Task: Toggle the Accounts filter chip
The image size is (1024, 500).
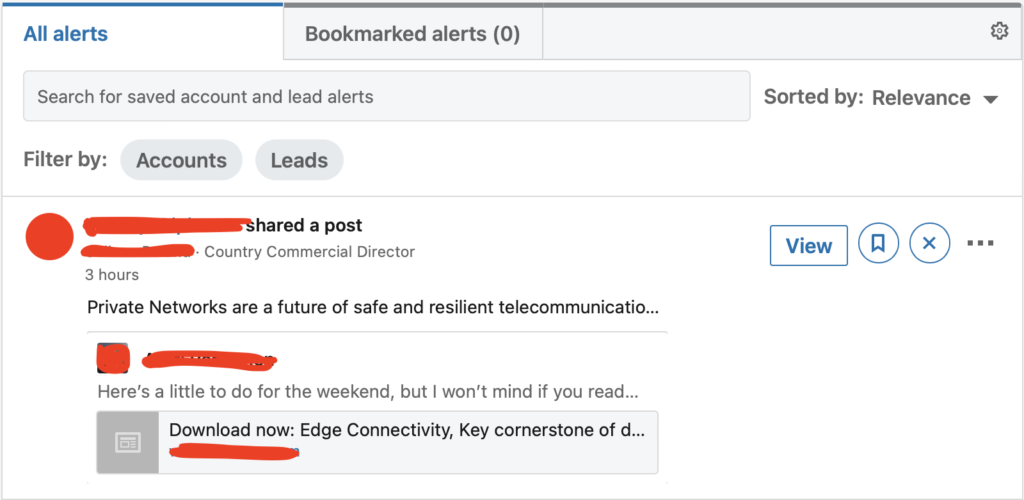Action: pyautogui.click(x=181, y=160)
